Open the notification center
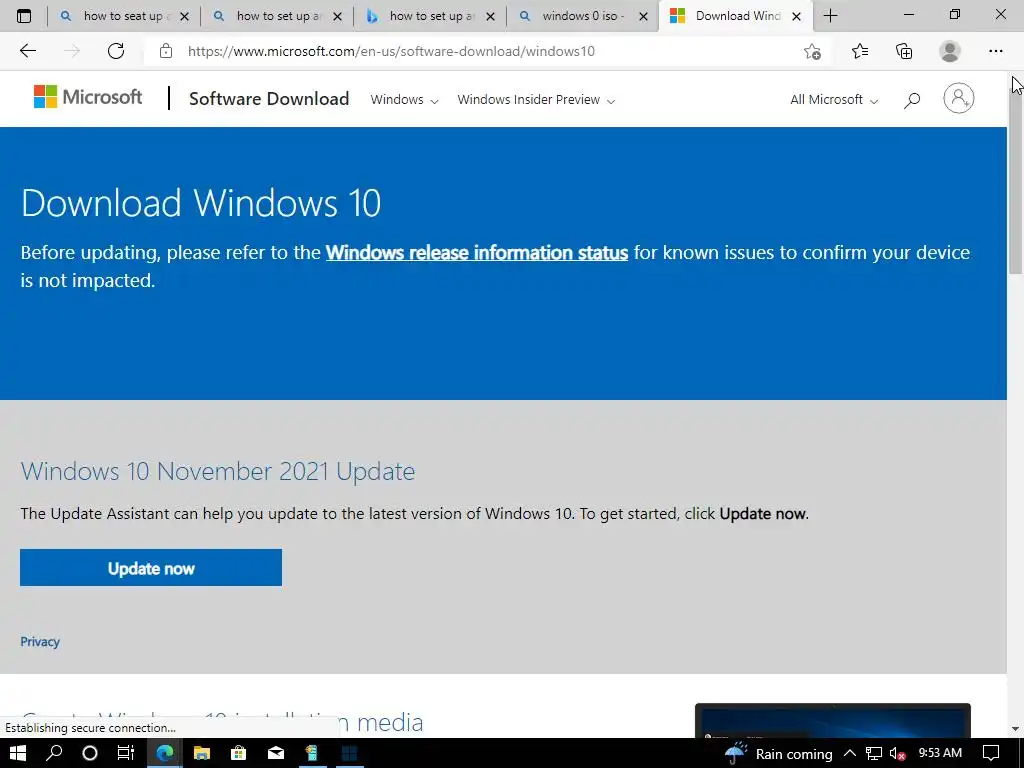This screenshot has width=1024, height=768. click(991, 754)
